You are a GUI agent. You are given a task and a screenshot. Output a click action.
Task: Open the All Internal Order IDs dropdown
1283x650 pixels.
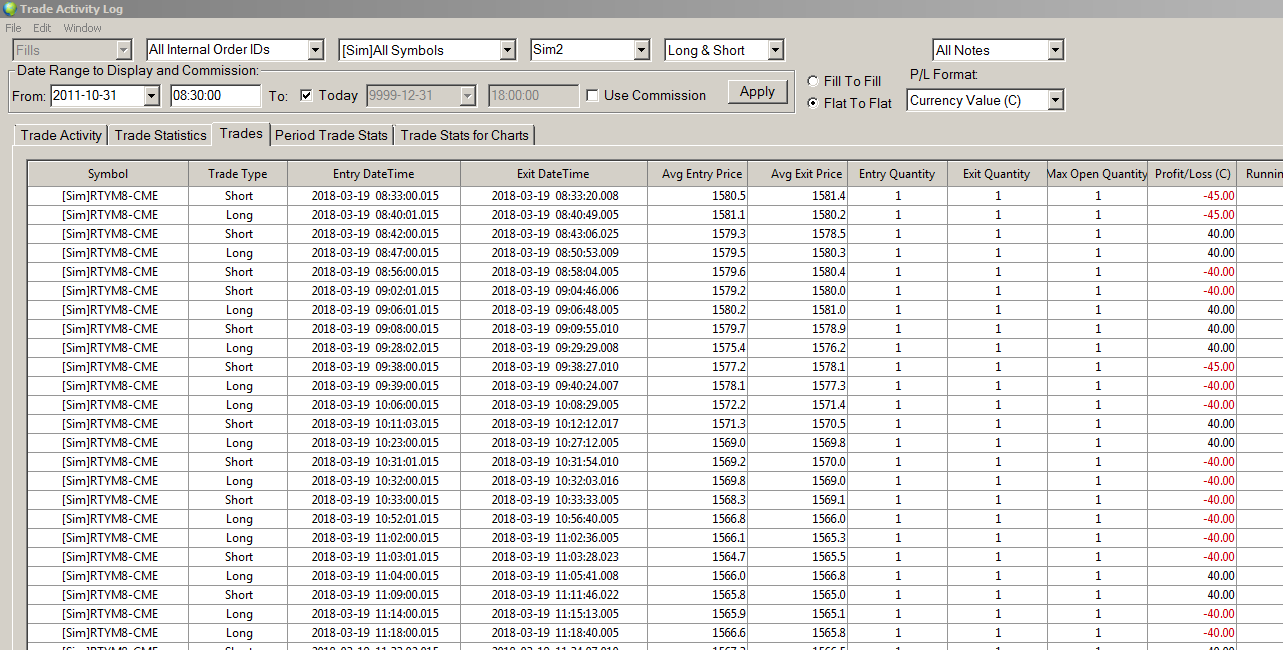point(315,50)
